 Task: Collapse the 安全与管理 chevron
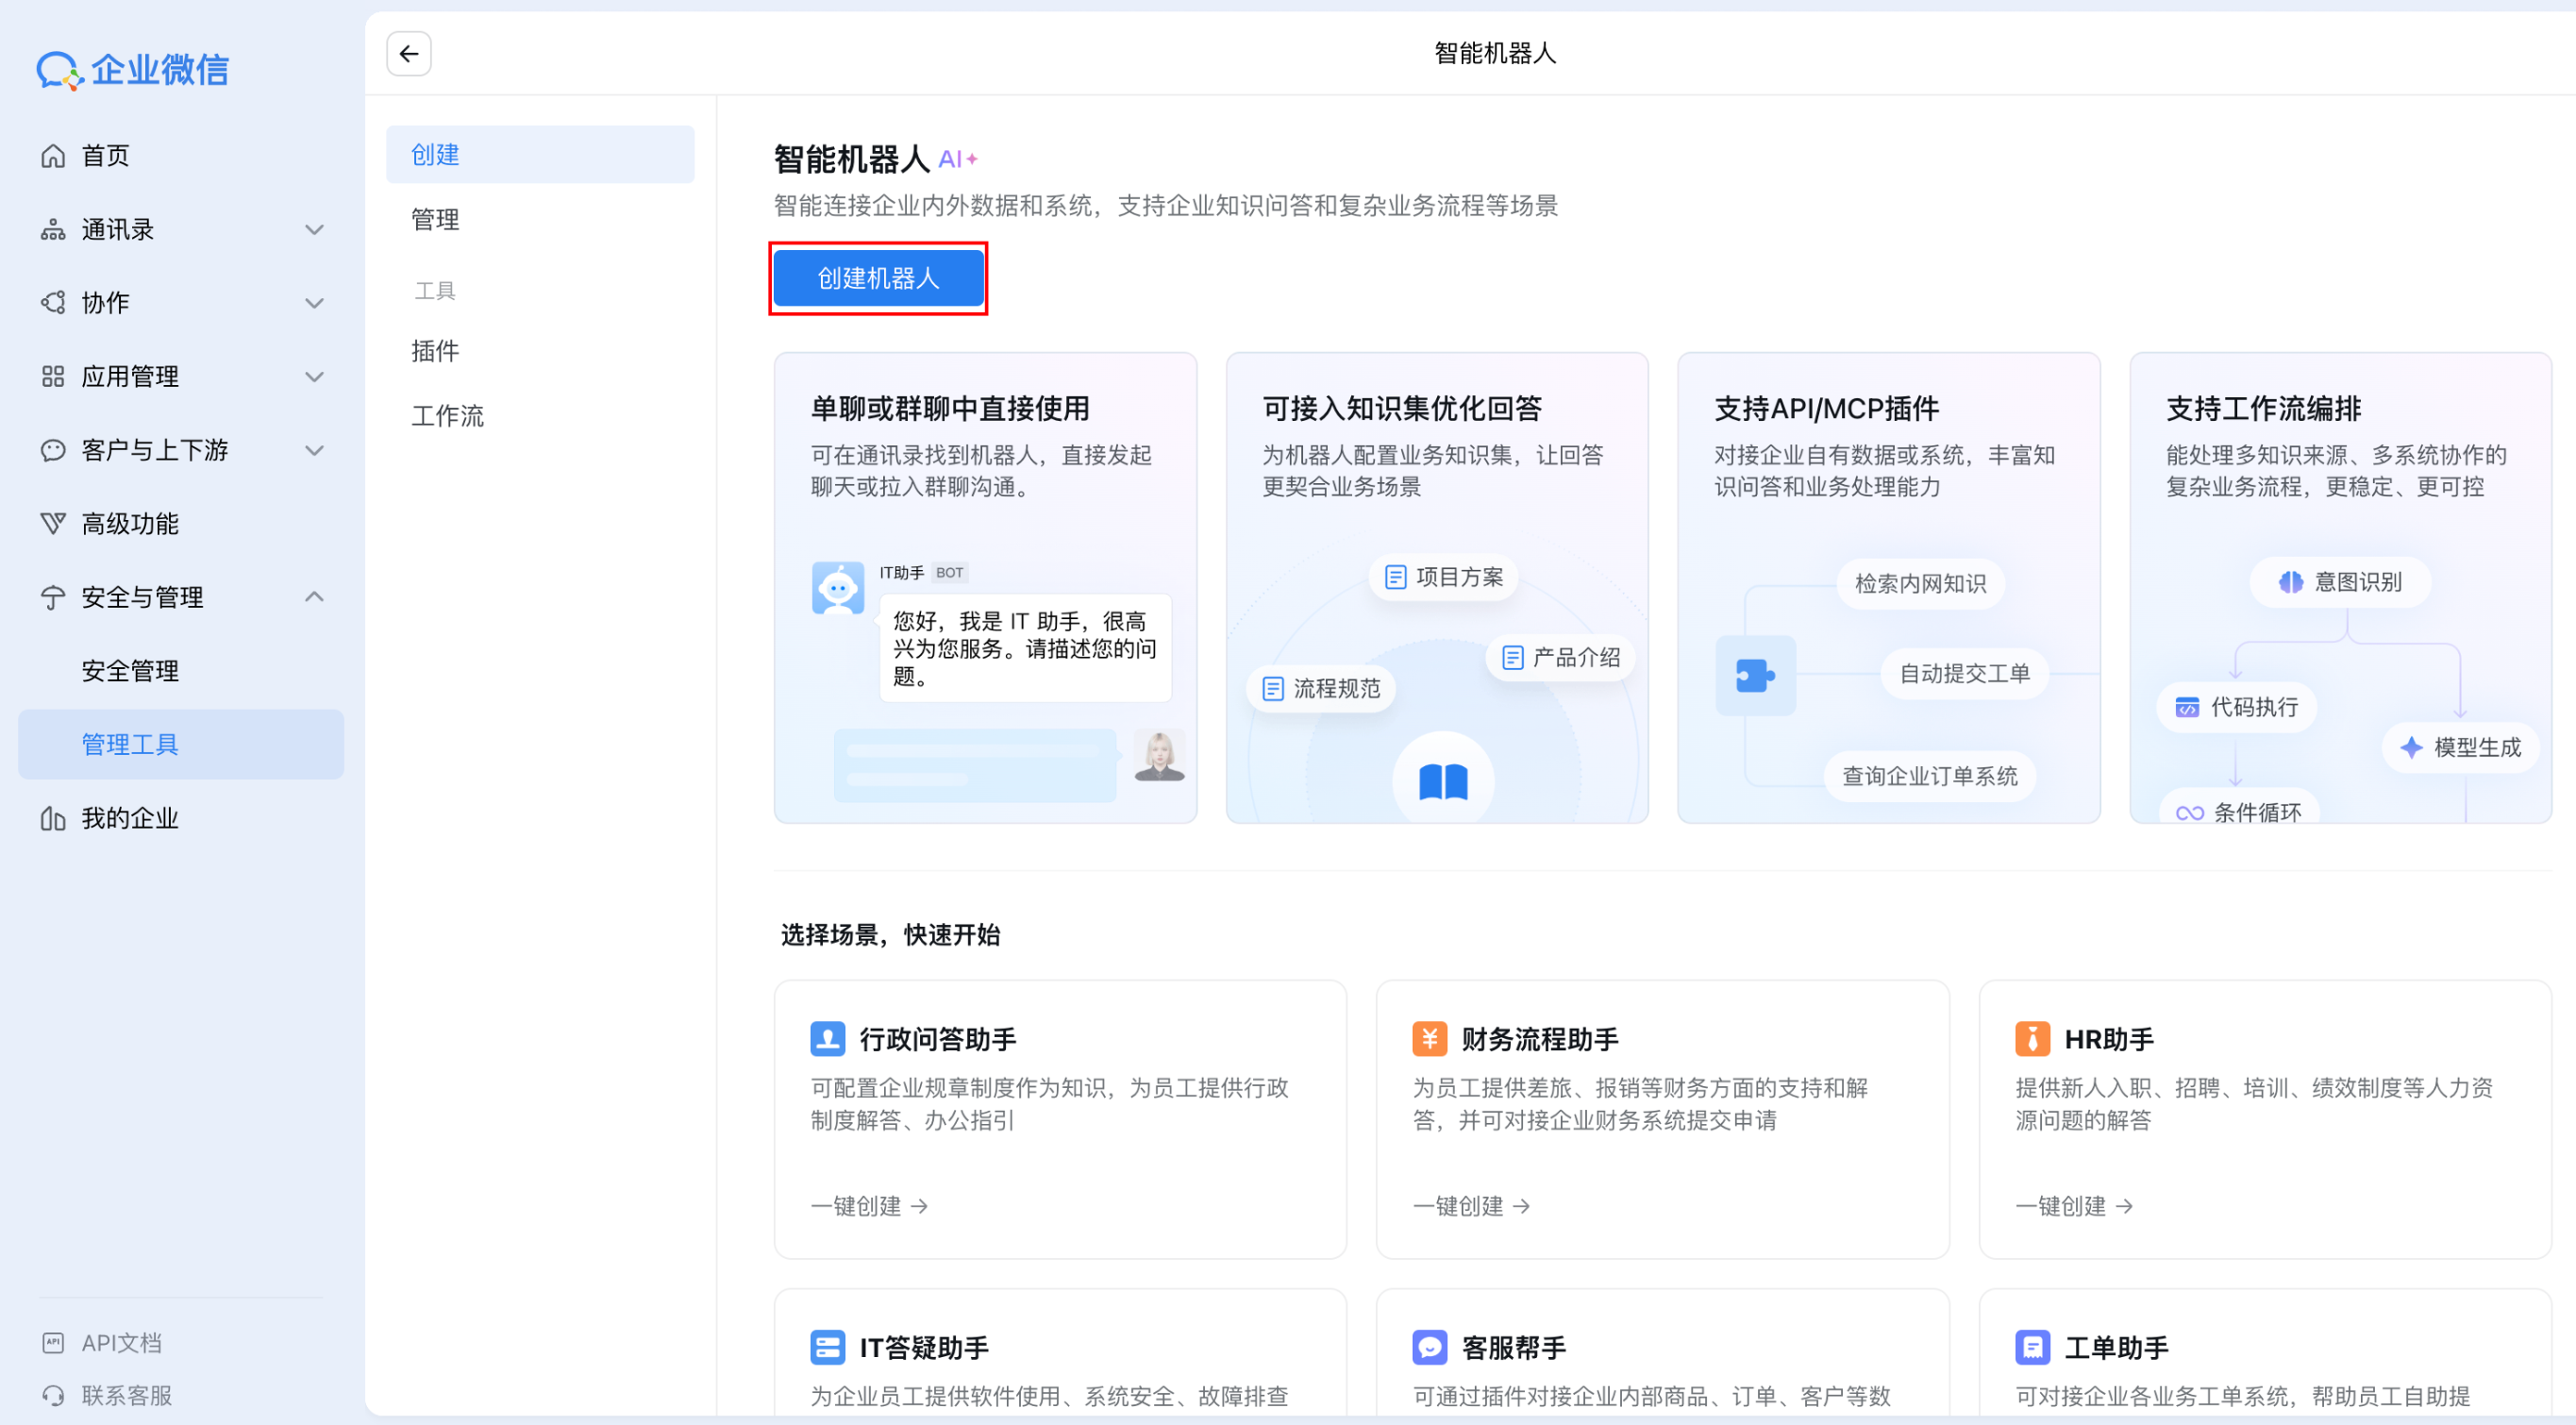click(x=314, y=597)
